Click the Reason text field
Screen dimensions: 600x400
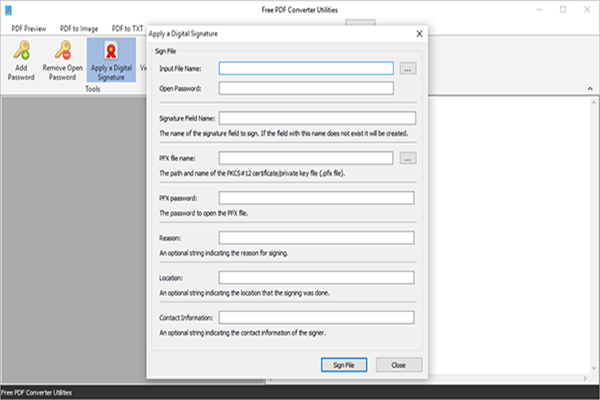[317, 238]
